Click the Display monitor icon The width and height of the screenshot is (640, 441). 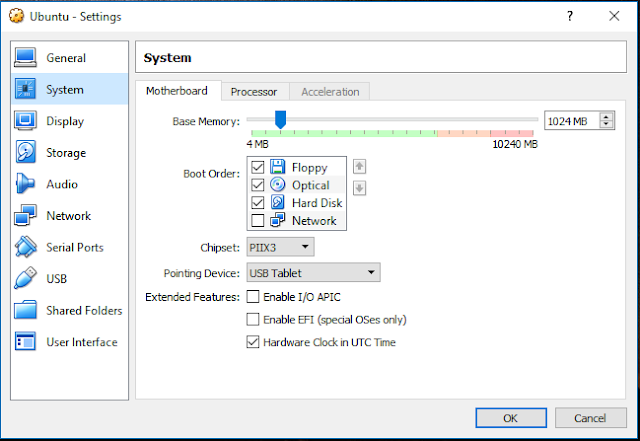tap(25, 120)
